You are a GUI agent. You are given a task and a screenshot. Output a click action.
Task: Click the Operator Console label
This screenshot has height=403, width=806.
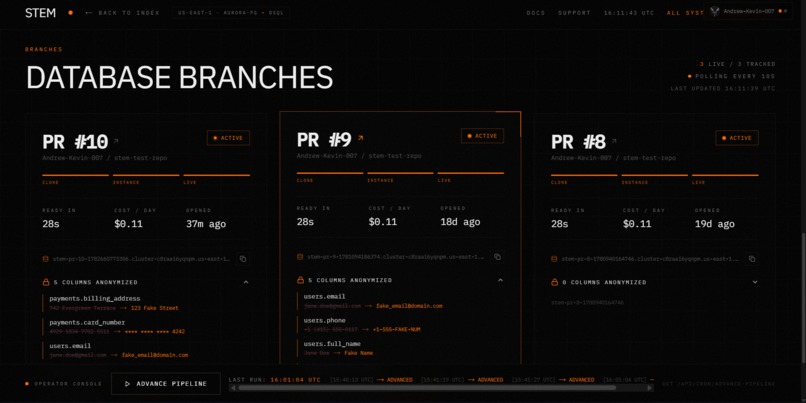68,383
